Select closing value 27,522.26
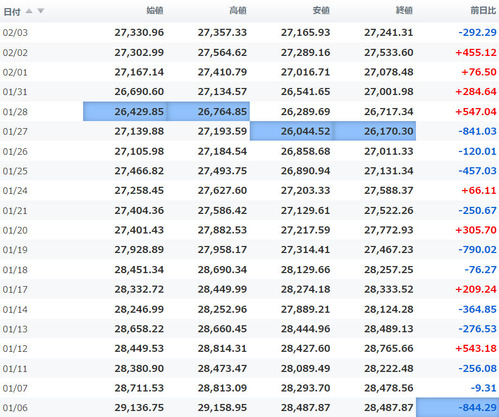 pyautogui.click(x=389, y=210)
